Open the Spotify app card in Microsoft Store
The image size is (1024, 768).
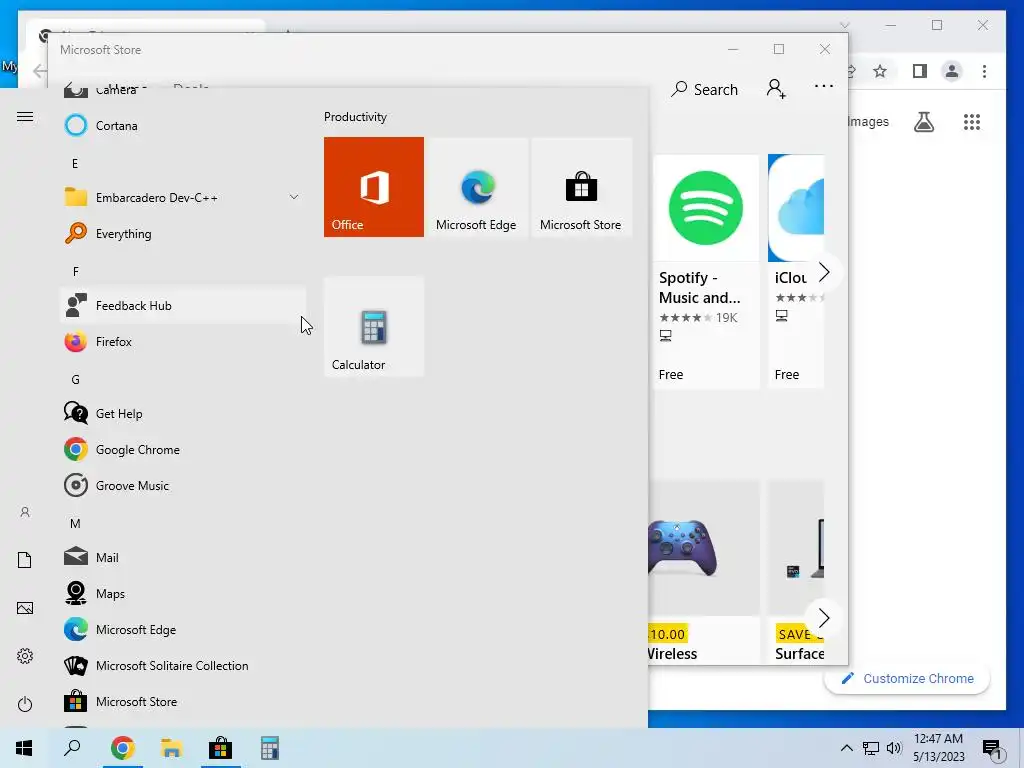tap(705, 272)
